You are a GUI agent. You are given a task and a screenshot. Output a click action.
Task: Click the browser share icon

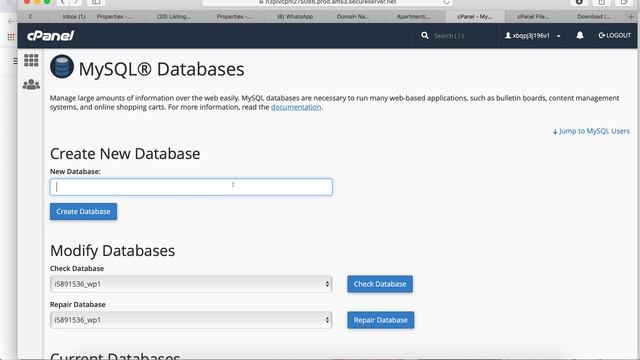602,2
